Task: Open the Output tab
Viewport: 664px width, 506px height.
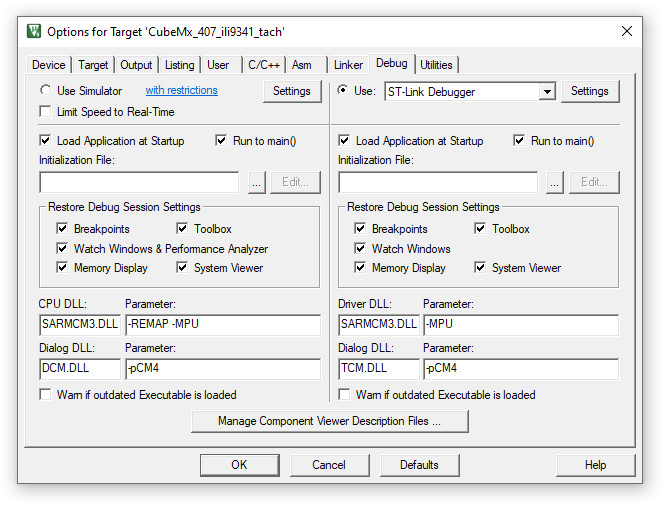Action: (136, 65)
